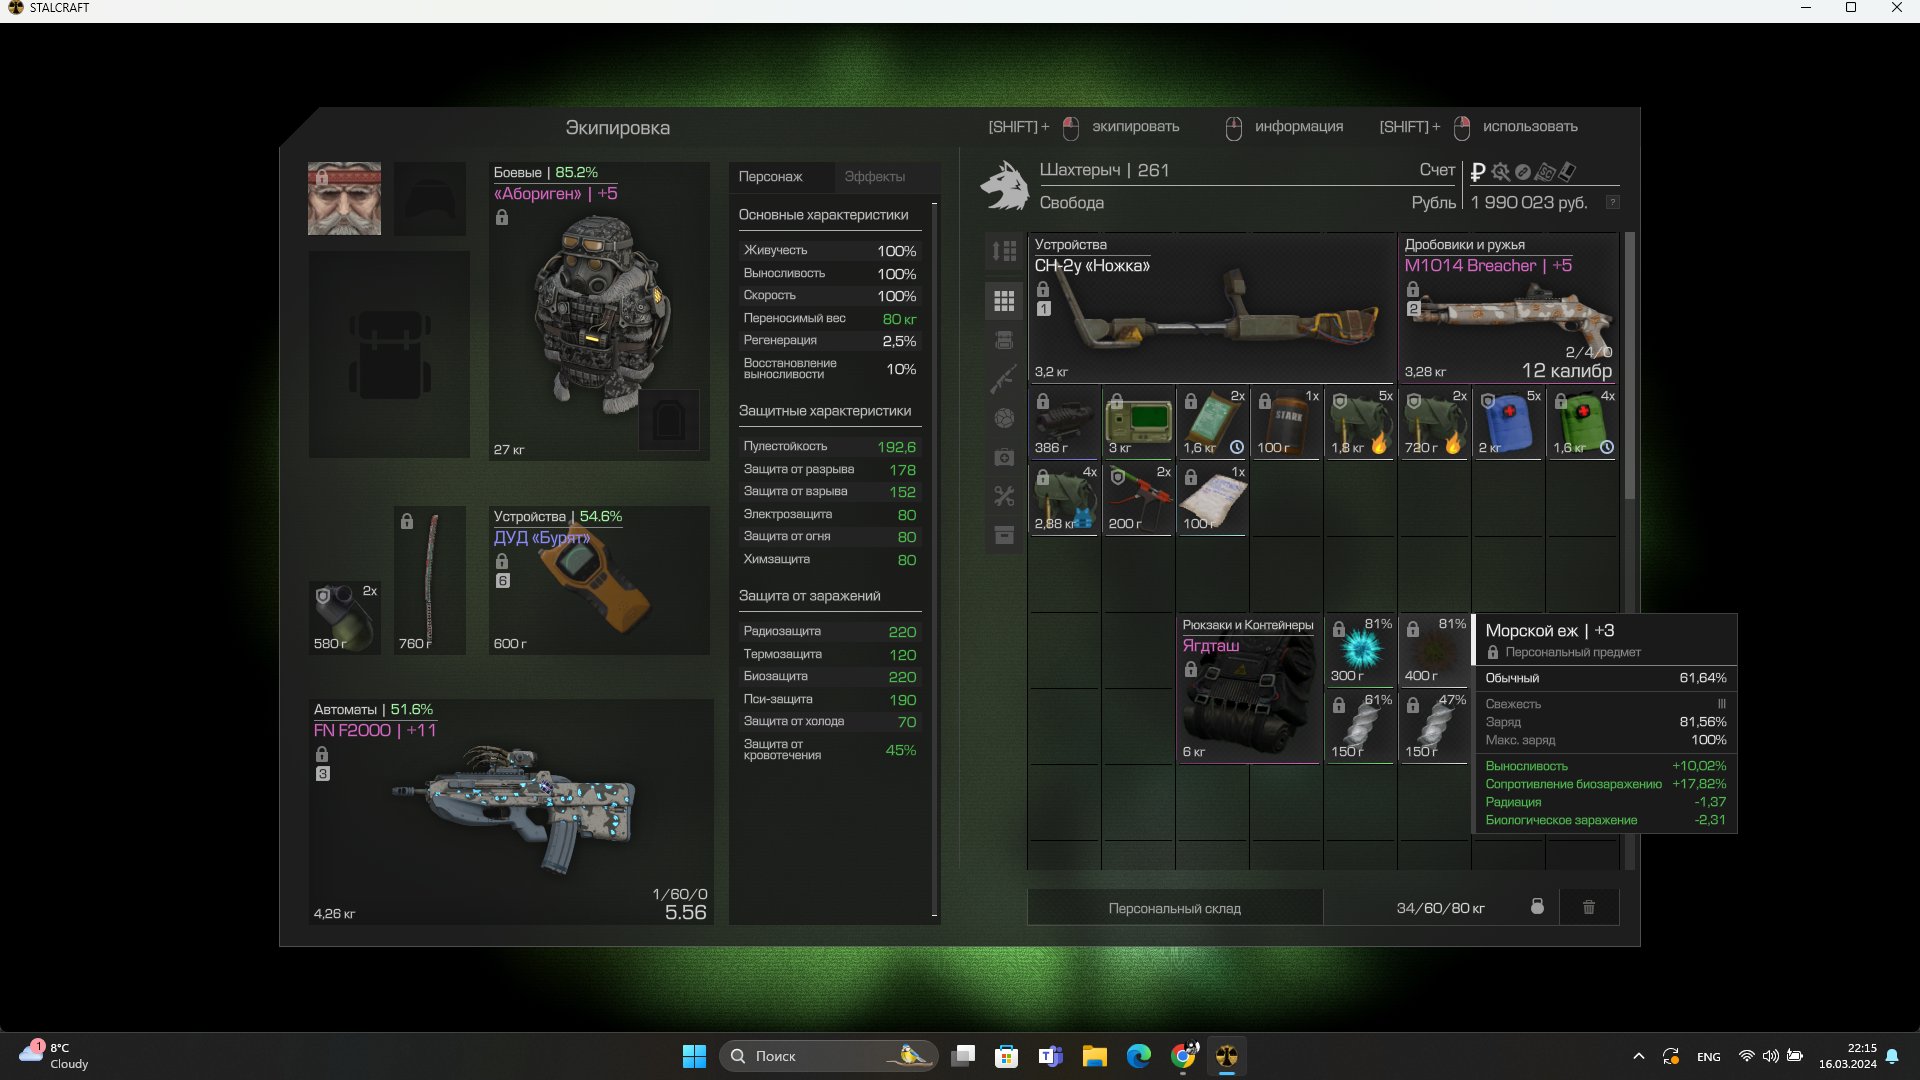Click the Переносимый вес 80 кг row

829,319
